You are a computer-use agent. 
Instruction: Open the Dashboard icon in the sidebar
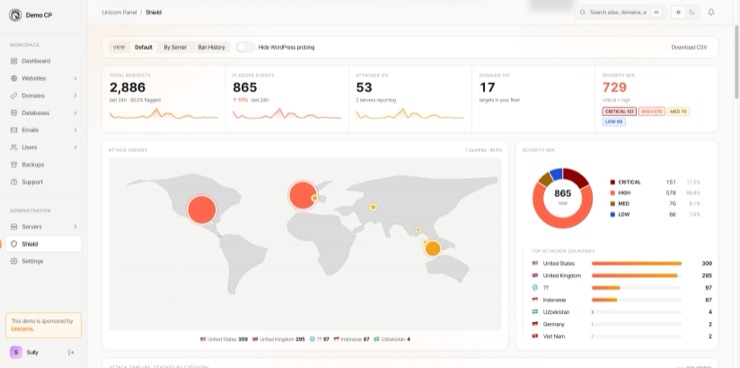coord(14,61)
